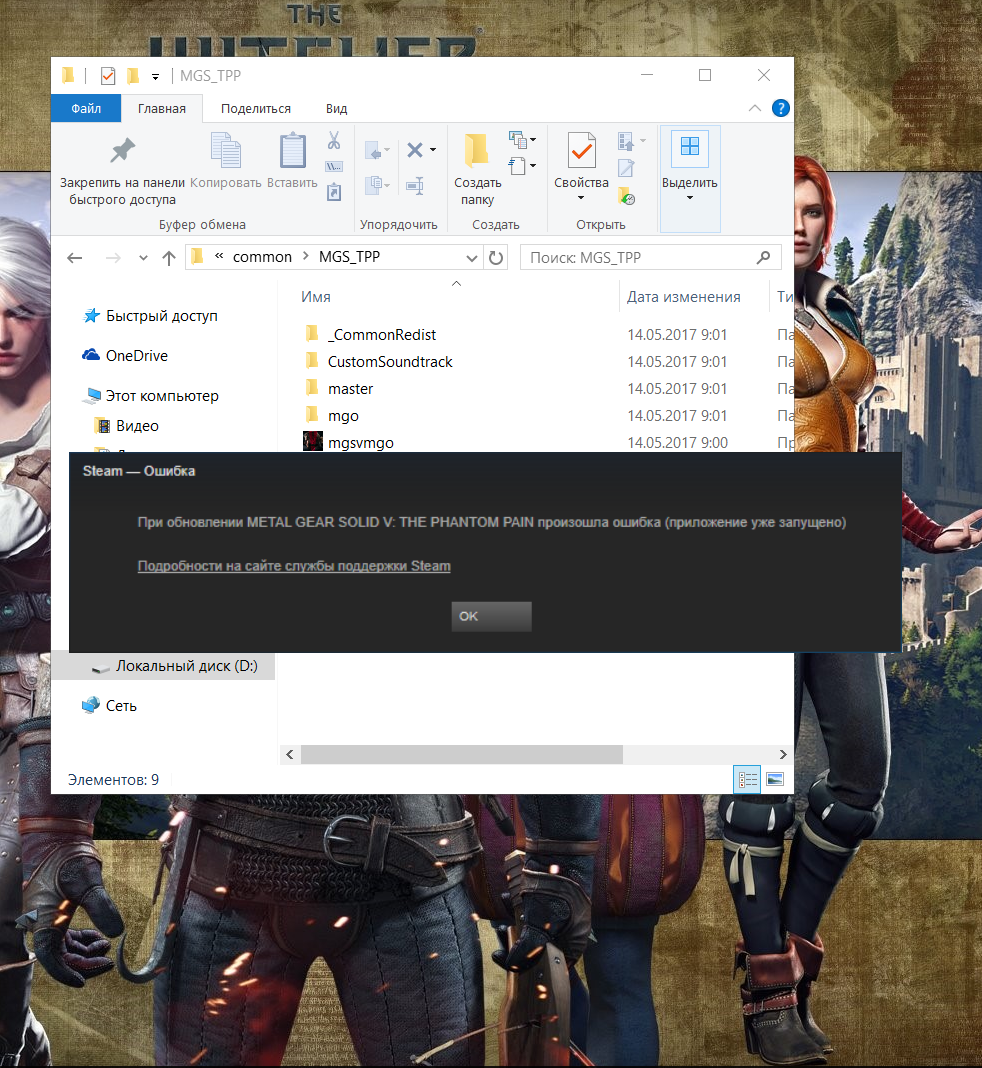Click the Rename icon in Упорядочить group
This screenshot has width=982, height=1068.
coord(415,185)
